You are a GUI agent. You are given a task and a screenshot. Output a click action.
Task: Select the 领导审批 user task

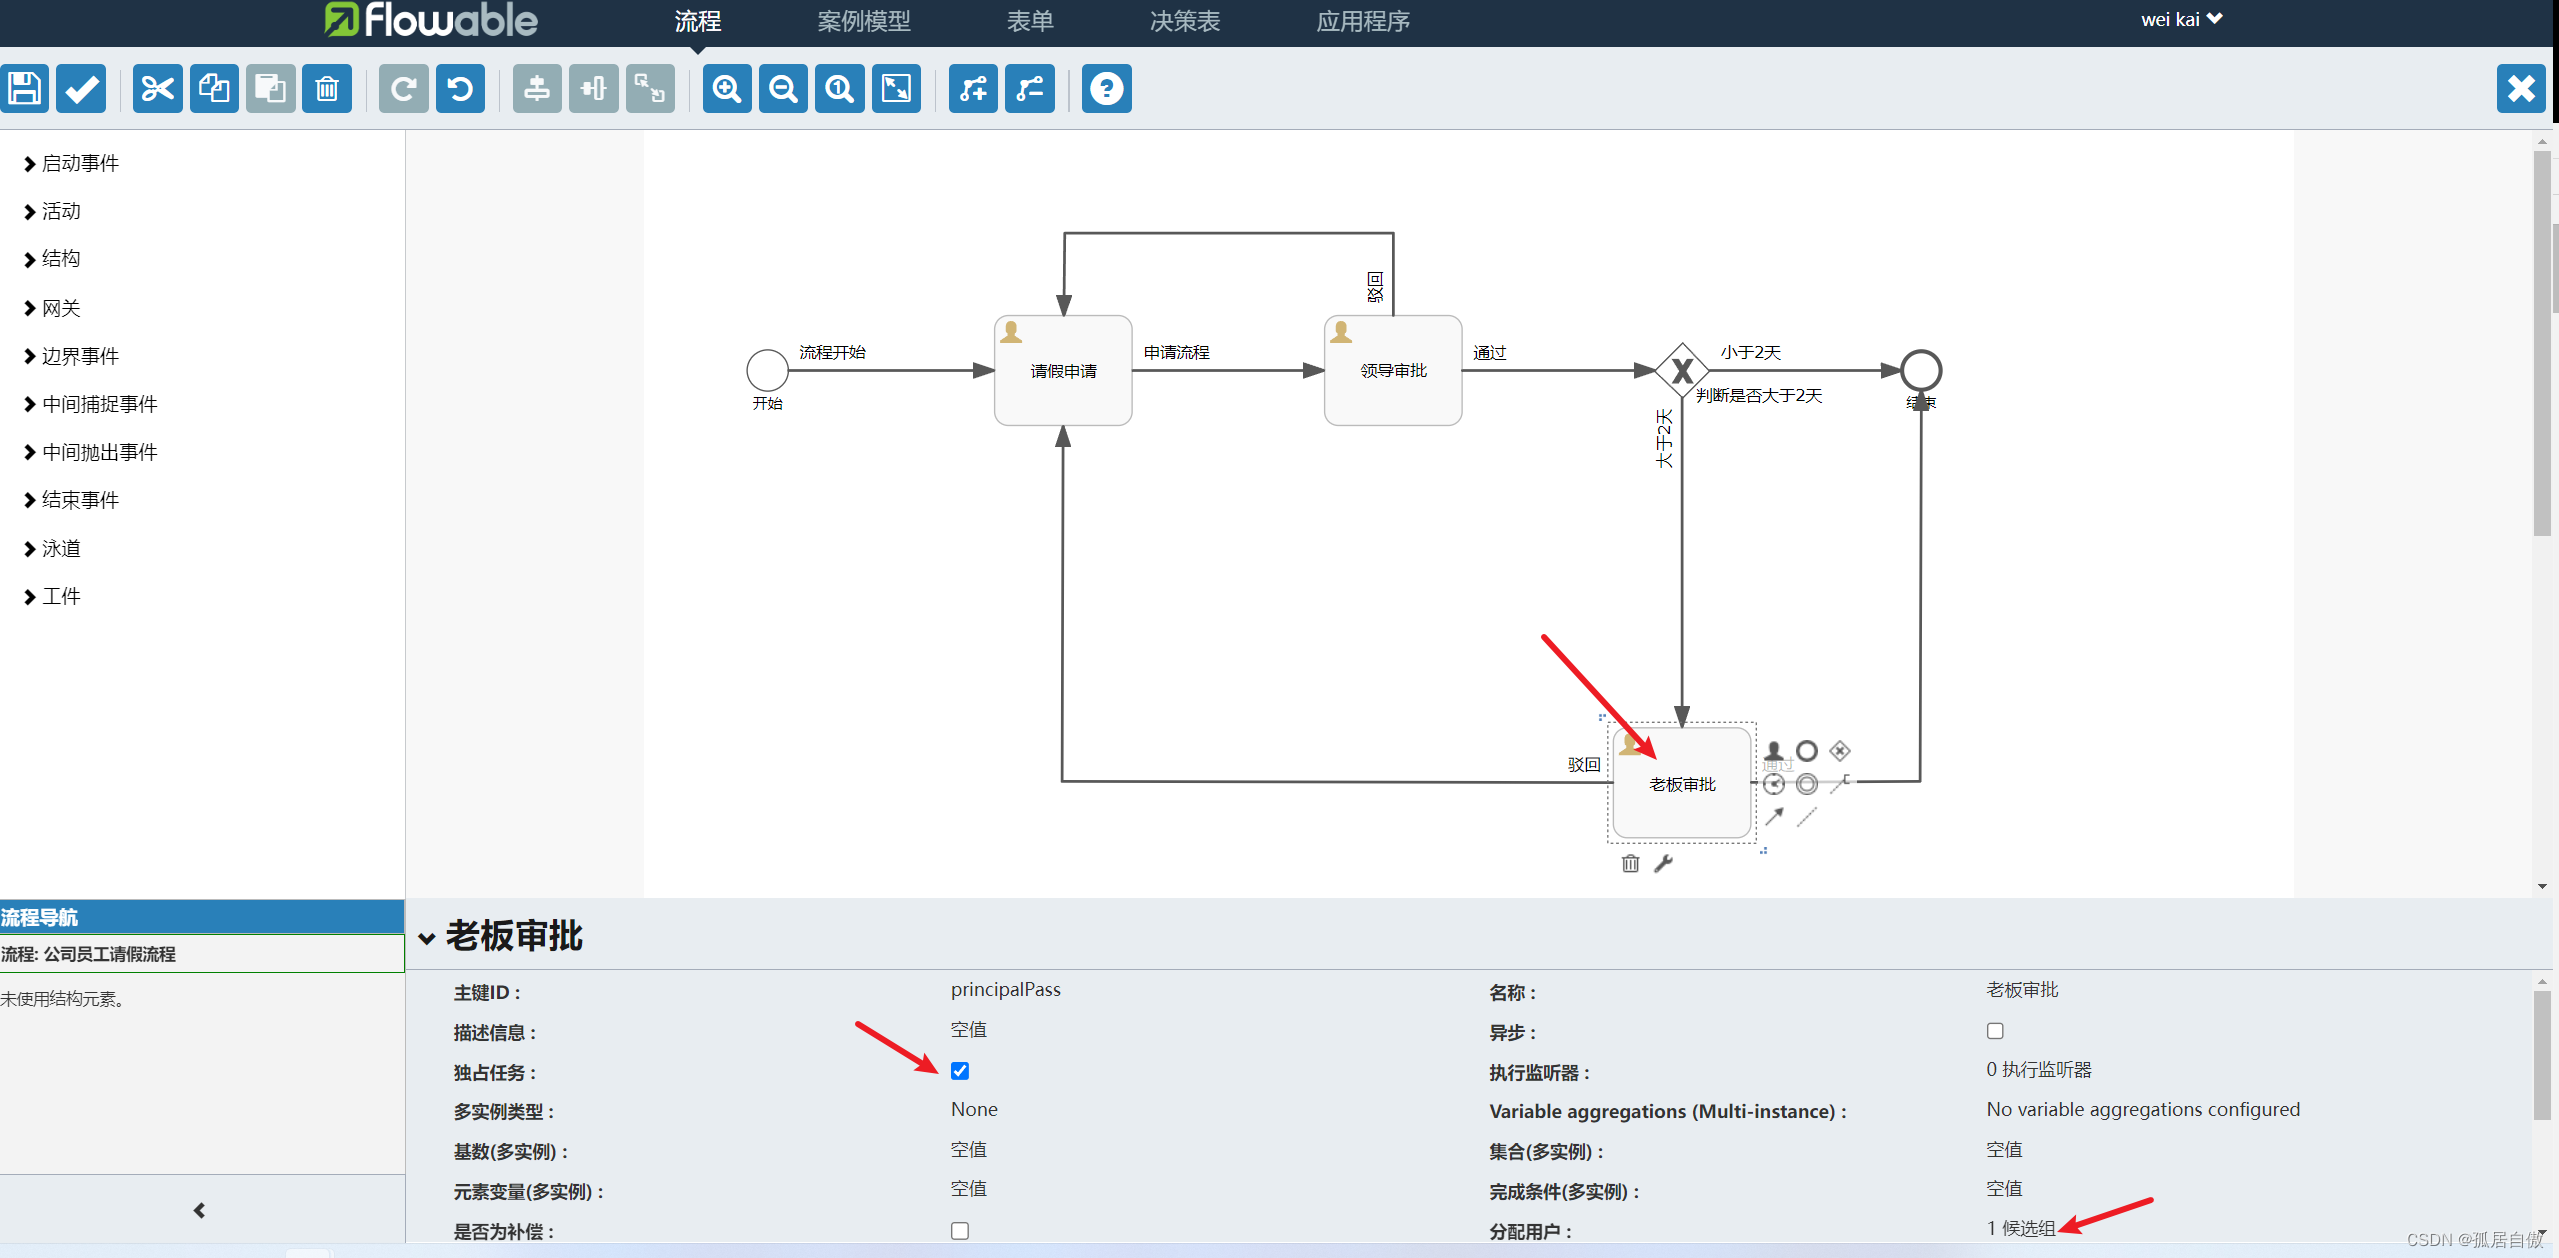1393,371
